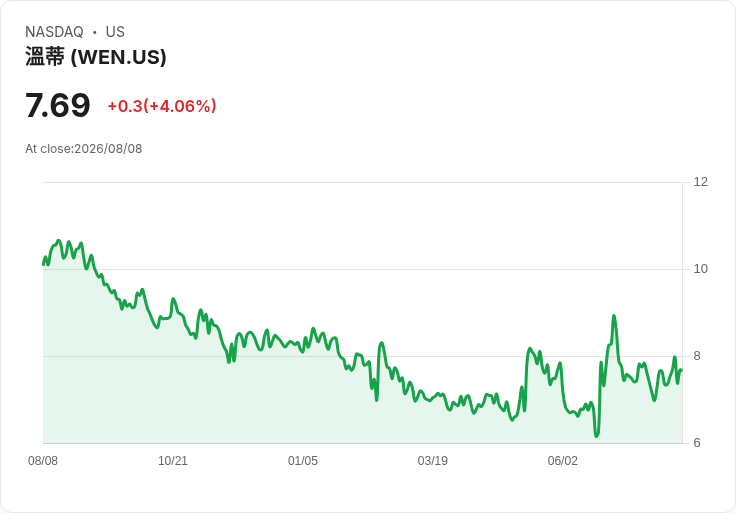Click the US market label
The width and height of the screenshot is (736, 513).
[x=115, y=32]
